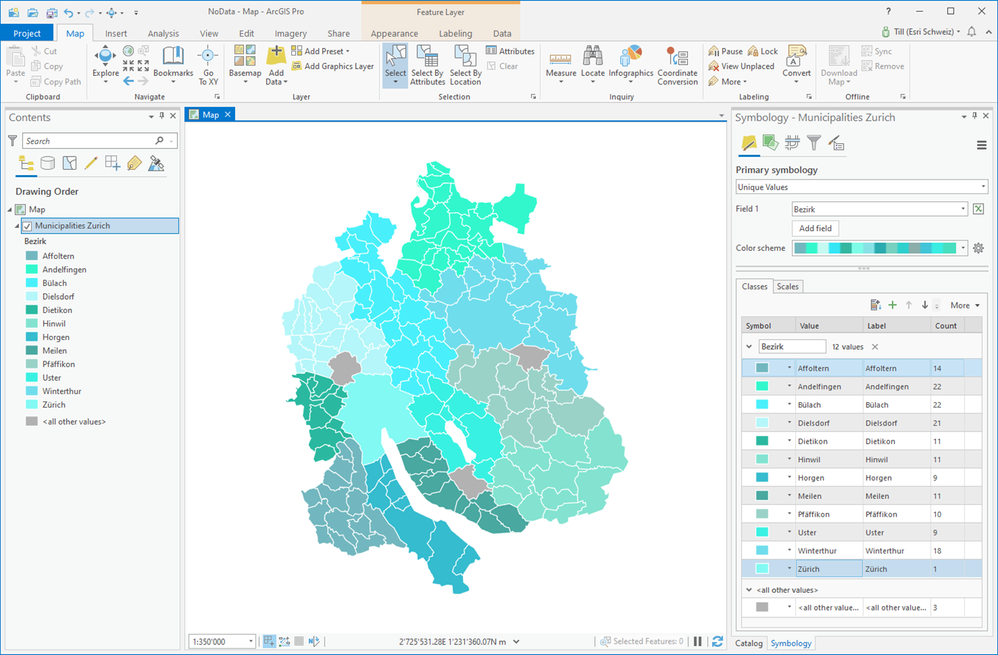Collapse the all other values group
Viewport: 998px width, 655px height.
[749, 590]
